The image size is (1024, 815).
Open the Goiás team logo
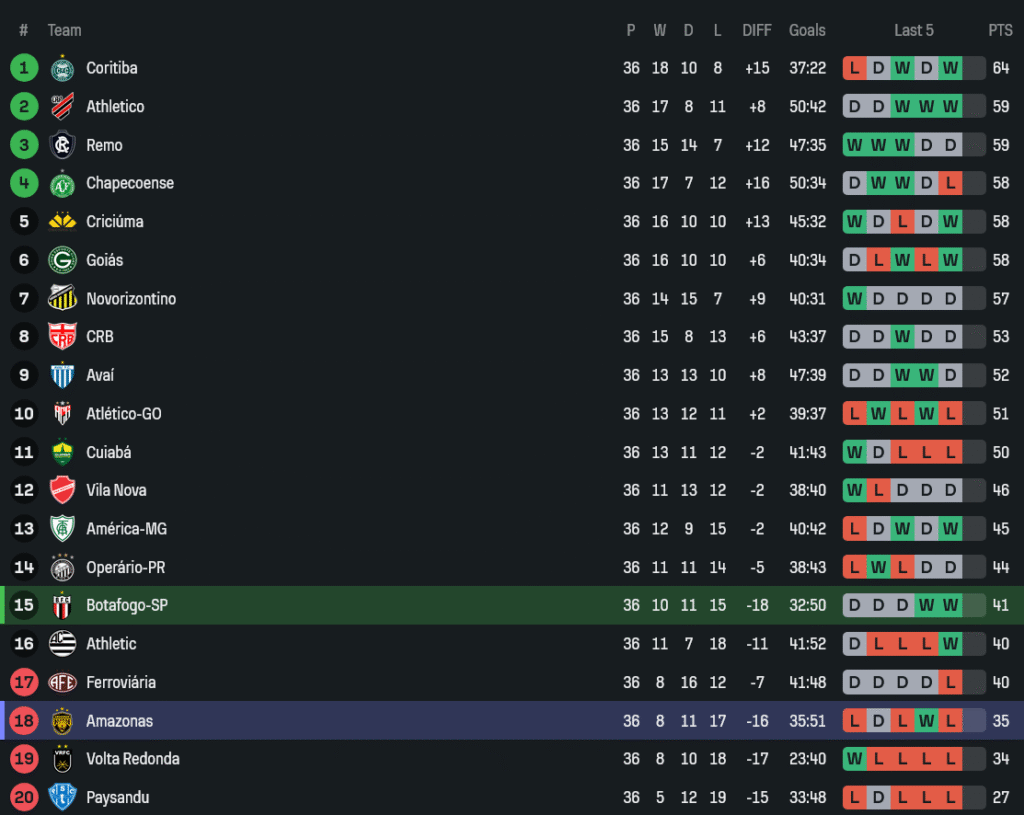click(x=62, y=260)
